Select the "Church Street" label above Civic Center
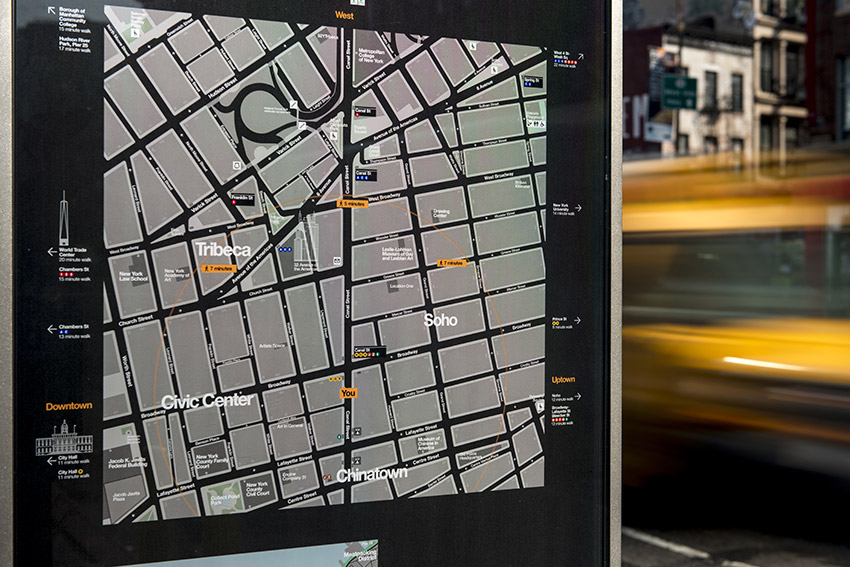The image size is (850, 567). pos(136,320)
